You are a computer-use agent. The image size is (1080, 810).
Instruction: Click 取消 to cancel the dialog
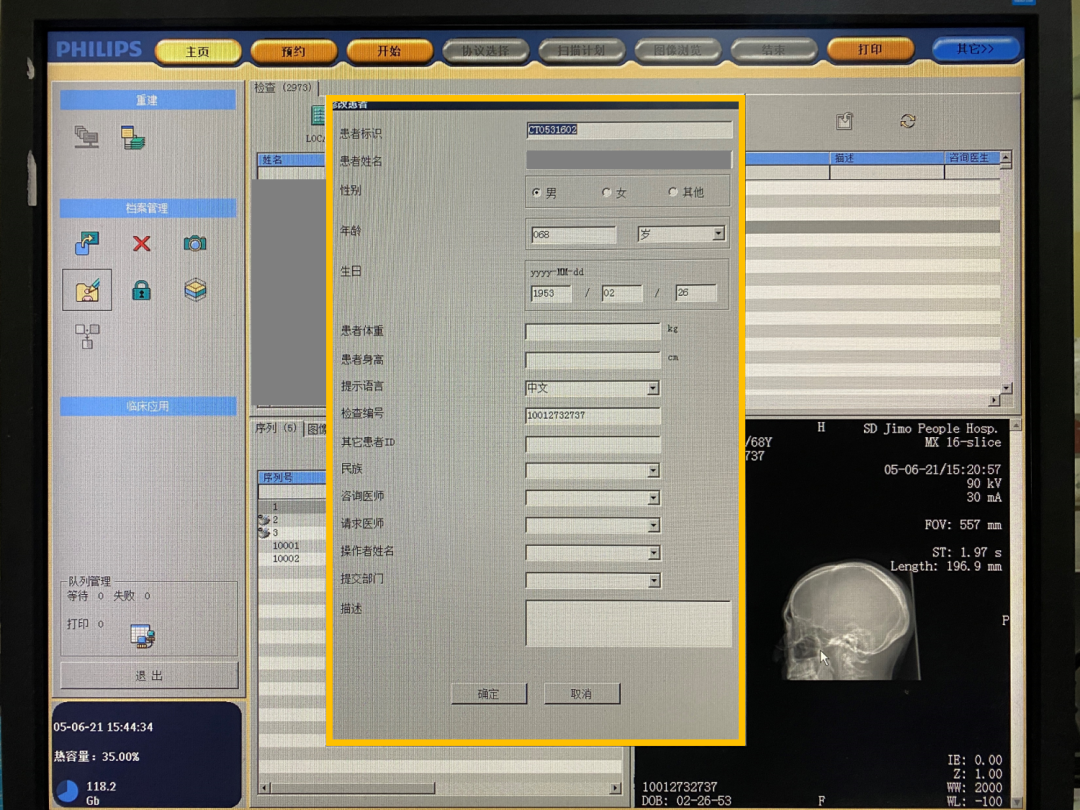tap(581, 694)
